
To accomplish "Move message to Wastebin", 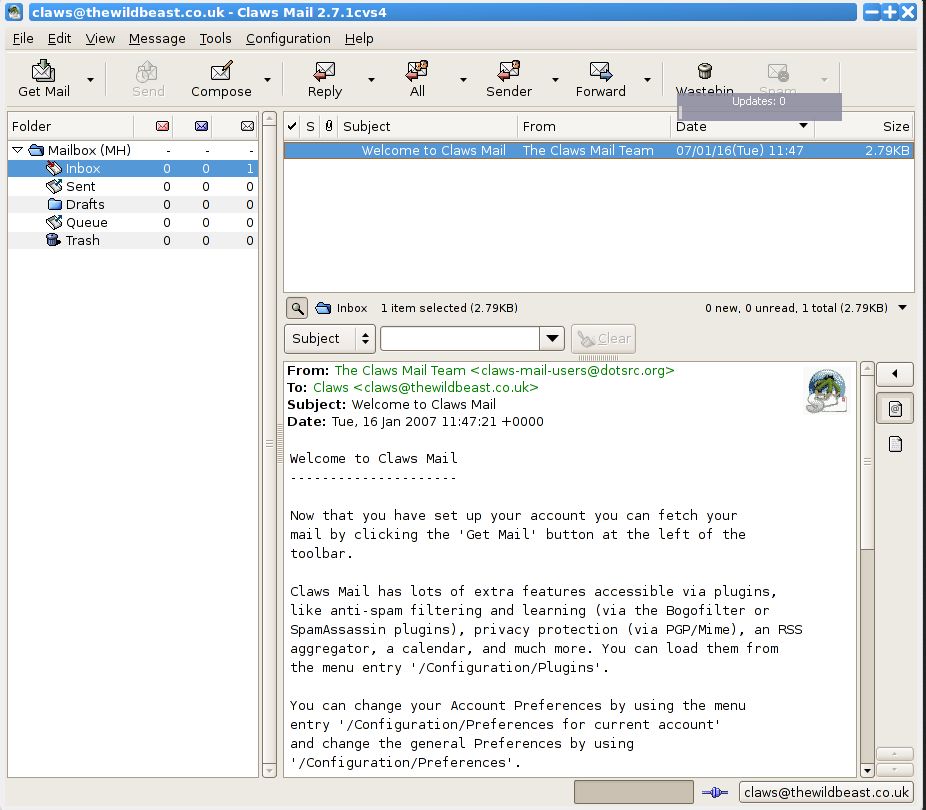I will (704, 76).
